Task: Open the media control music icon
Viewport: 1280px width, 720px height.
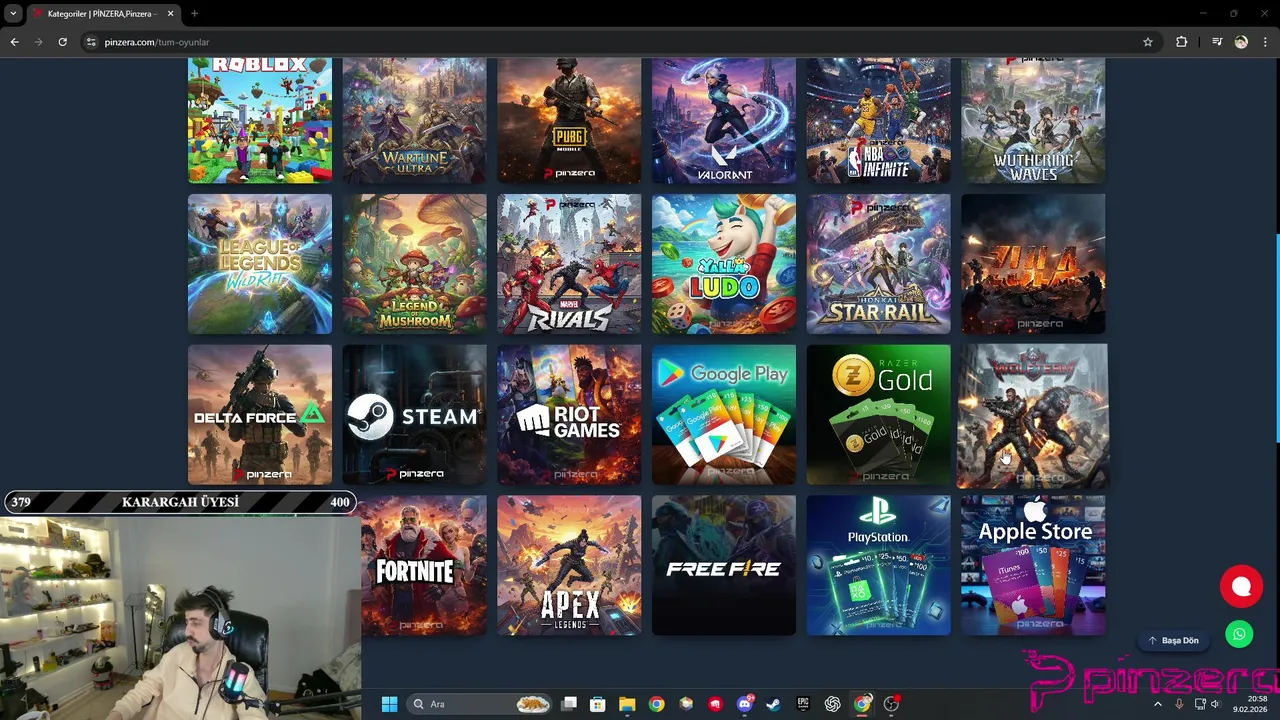Action: pos(1217,42)
